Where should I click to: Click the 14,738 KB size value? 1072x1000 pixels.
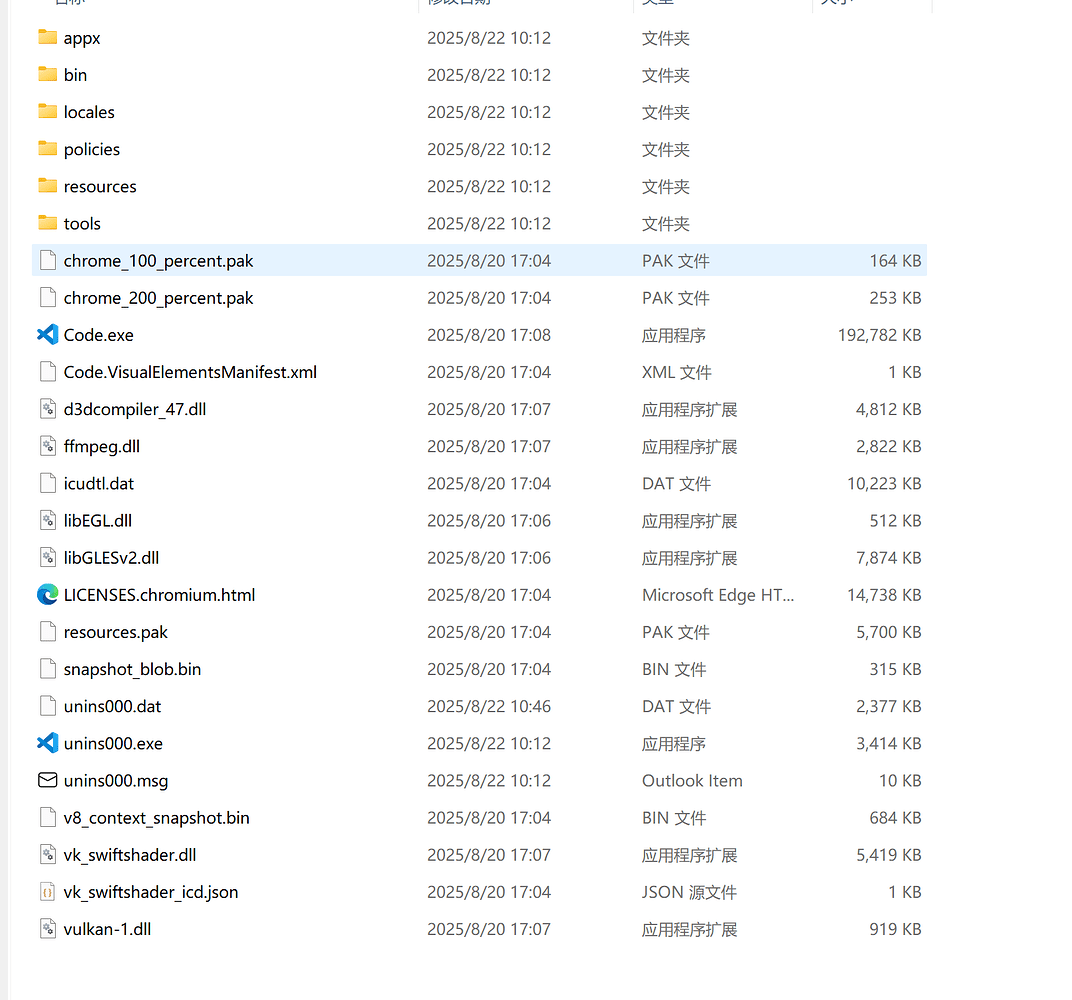pos(884,595)
